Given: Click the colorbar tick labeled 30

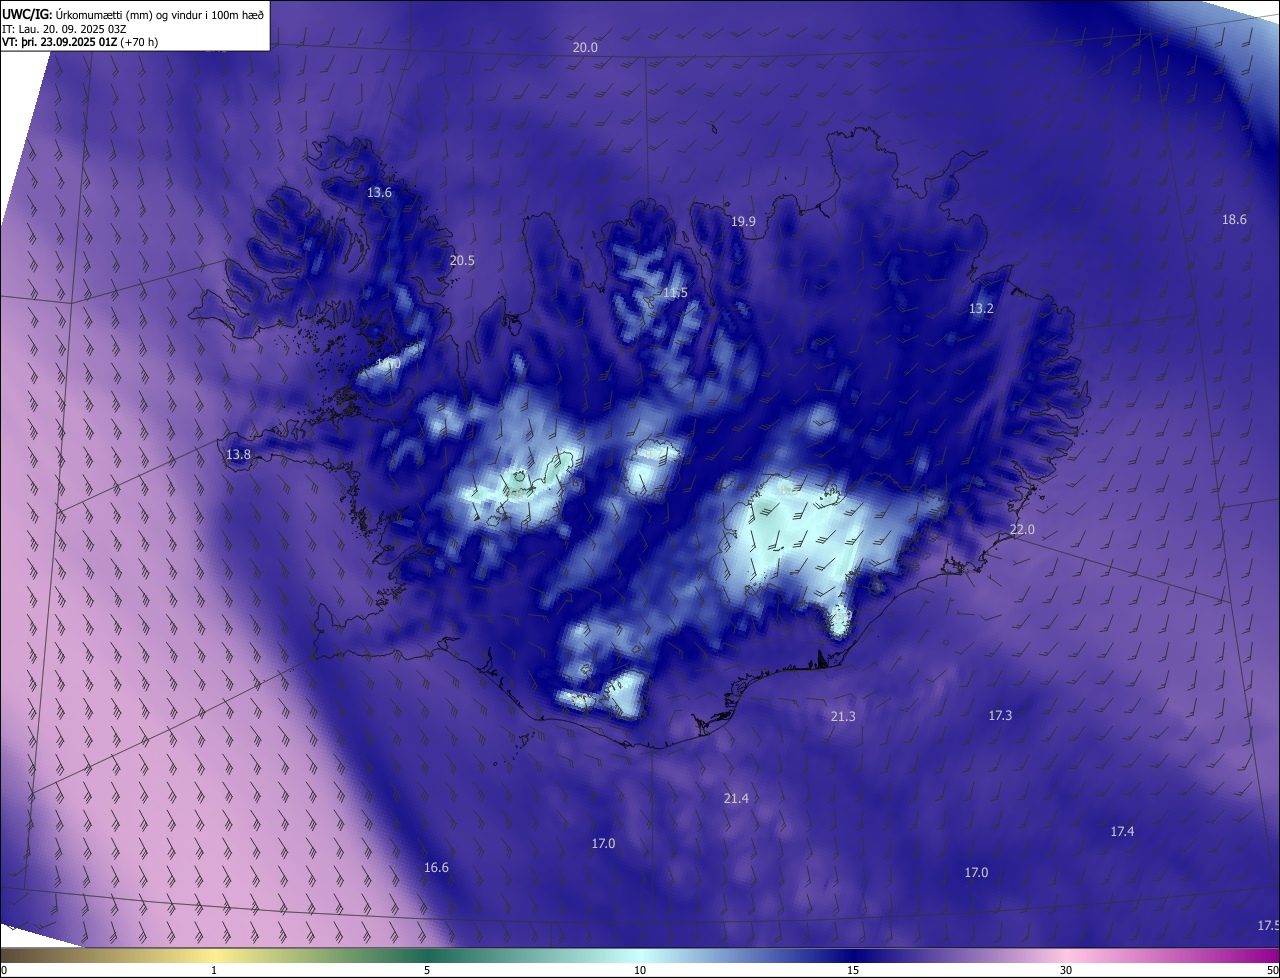Looking at the screenshot, I should (x=1066, y=970).
